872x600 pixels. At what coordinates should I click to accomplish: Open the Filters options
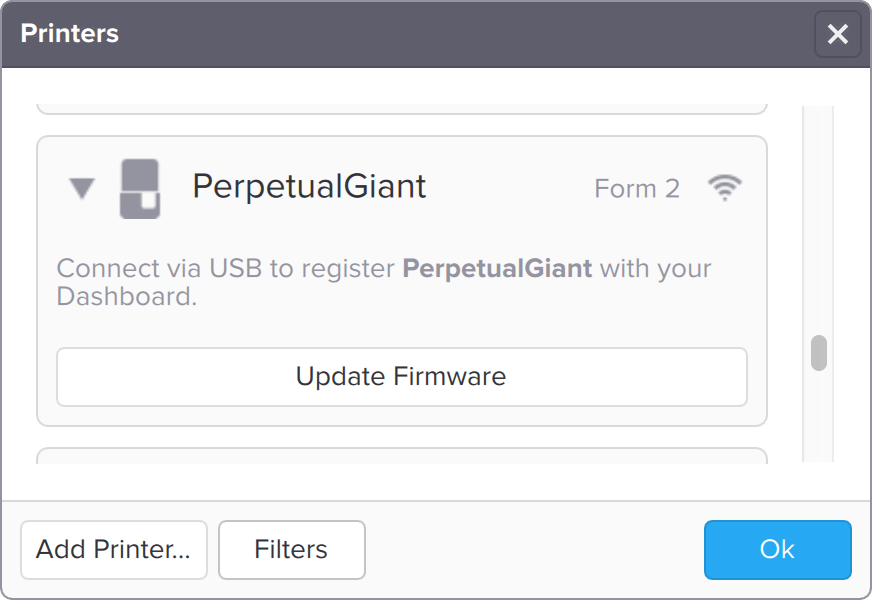tap(291, 549)
